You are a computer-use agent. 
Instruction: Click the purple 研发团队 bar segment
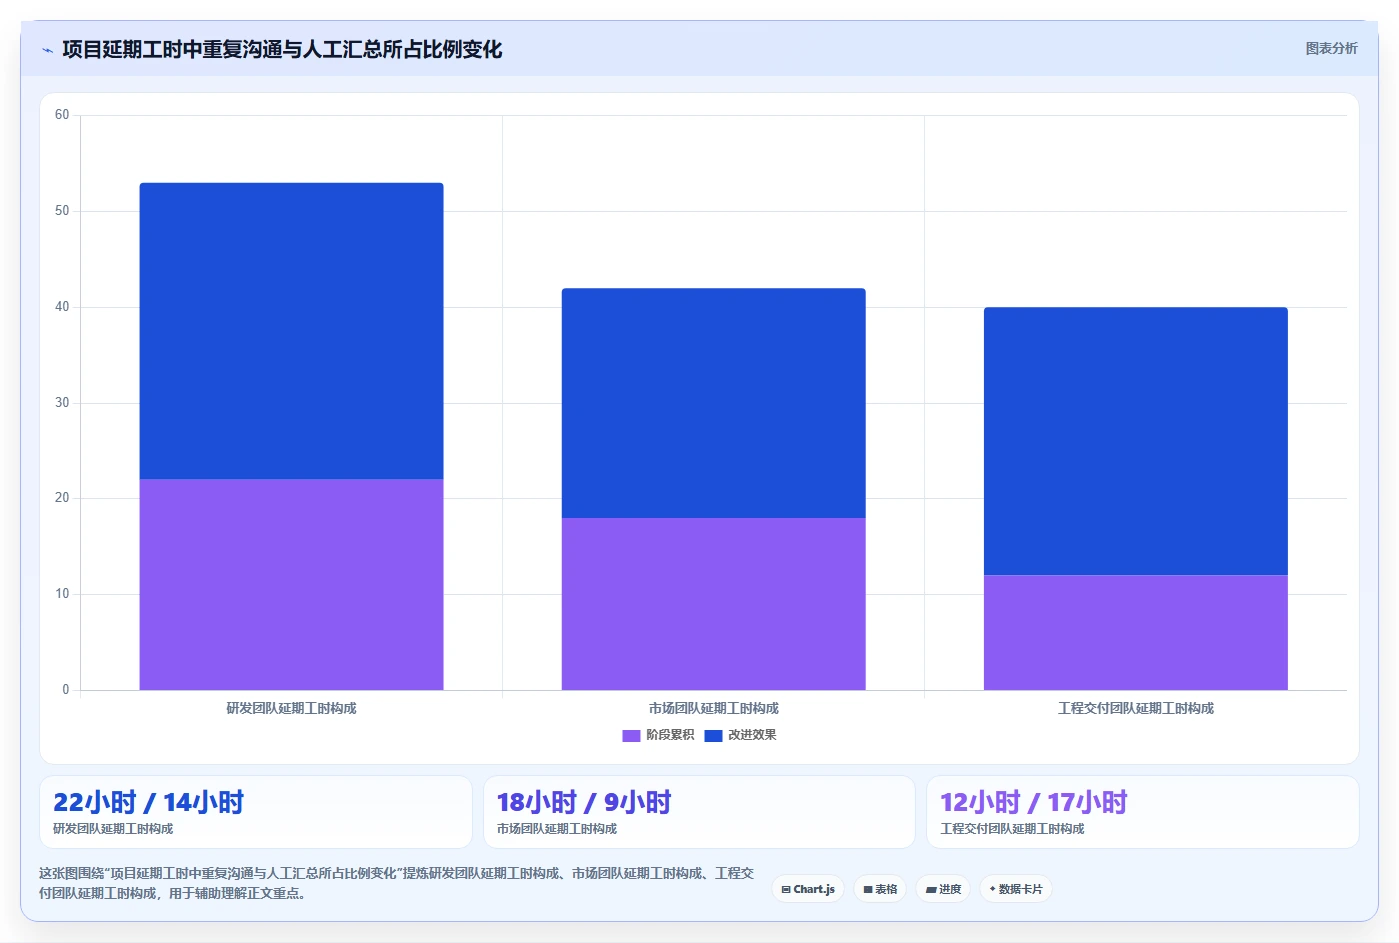click(291, 584)
